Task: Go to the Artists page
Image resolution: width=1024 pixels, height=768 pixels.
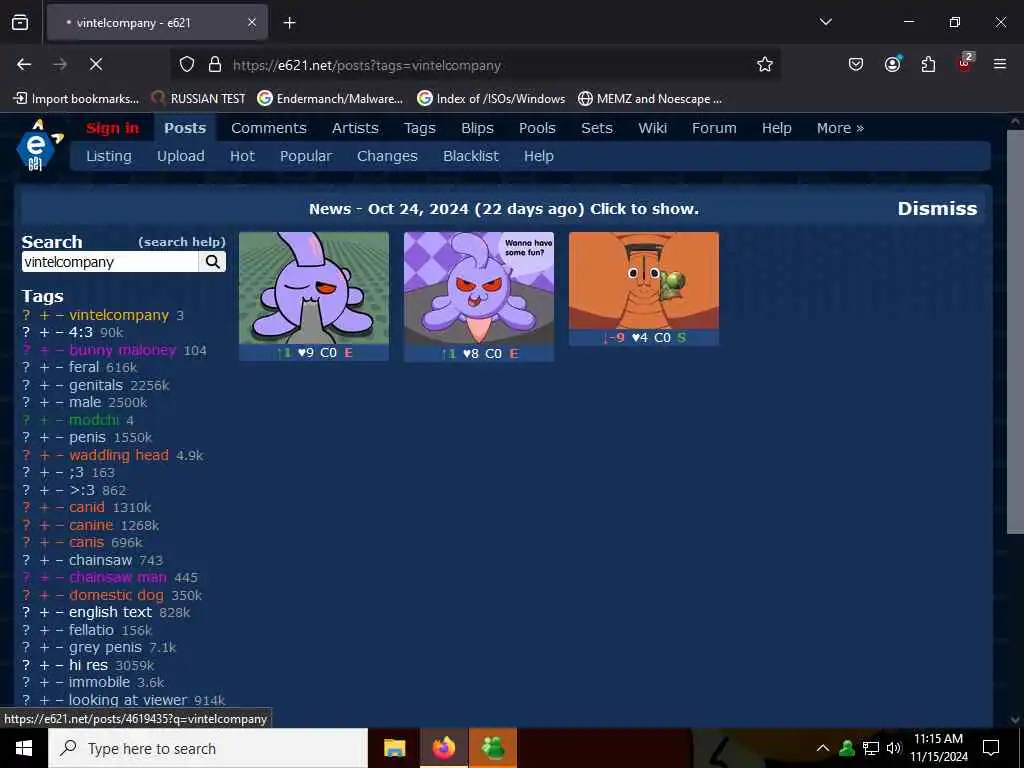Action: (x=355, y=128)
